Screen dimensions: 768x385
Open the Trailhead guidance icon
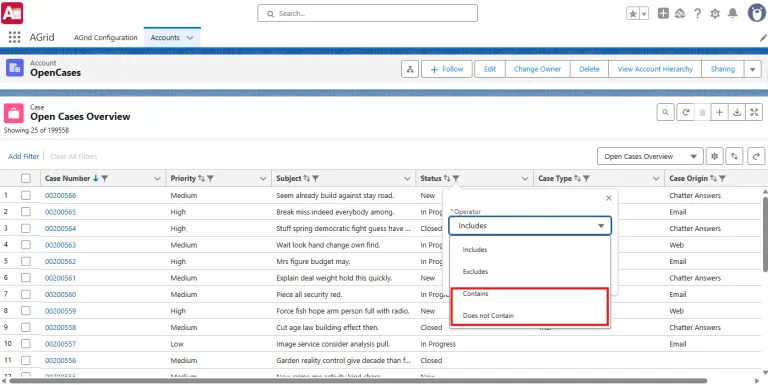point(680,14)
